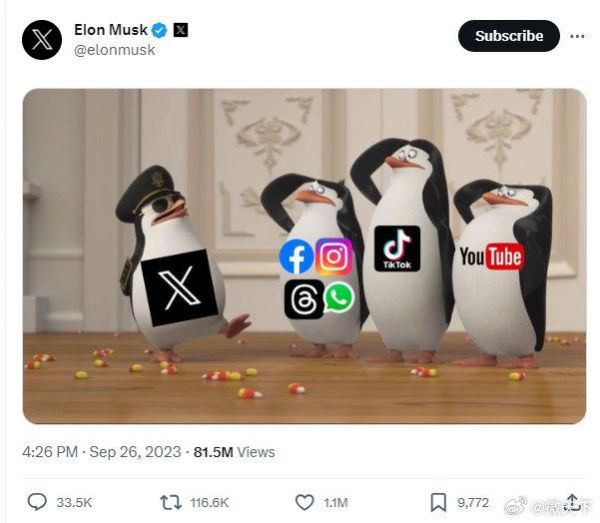
Task: Click the X logo on the captain penguin
Action: pos(179,287)
